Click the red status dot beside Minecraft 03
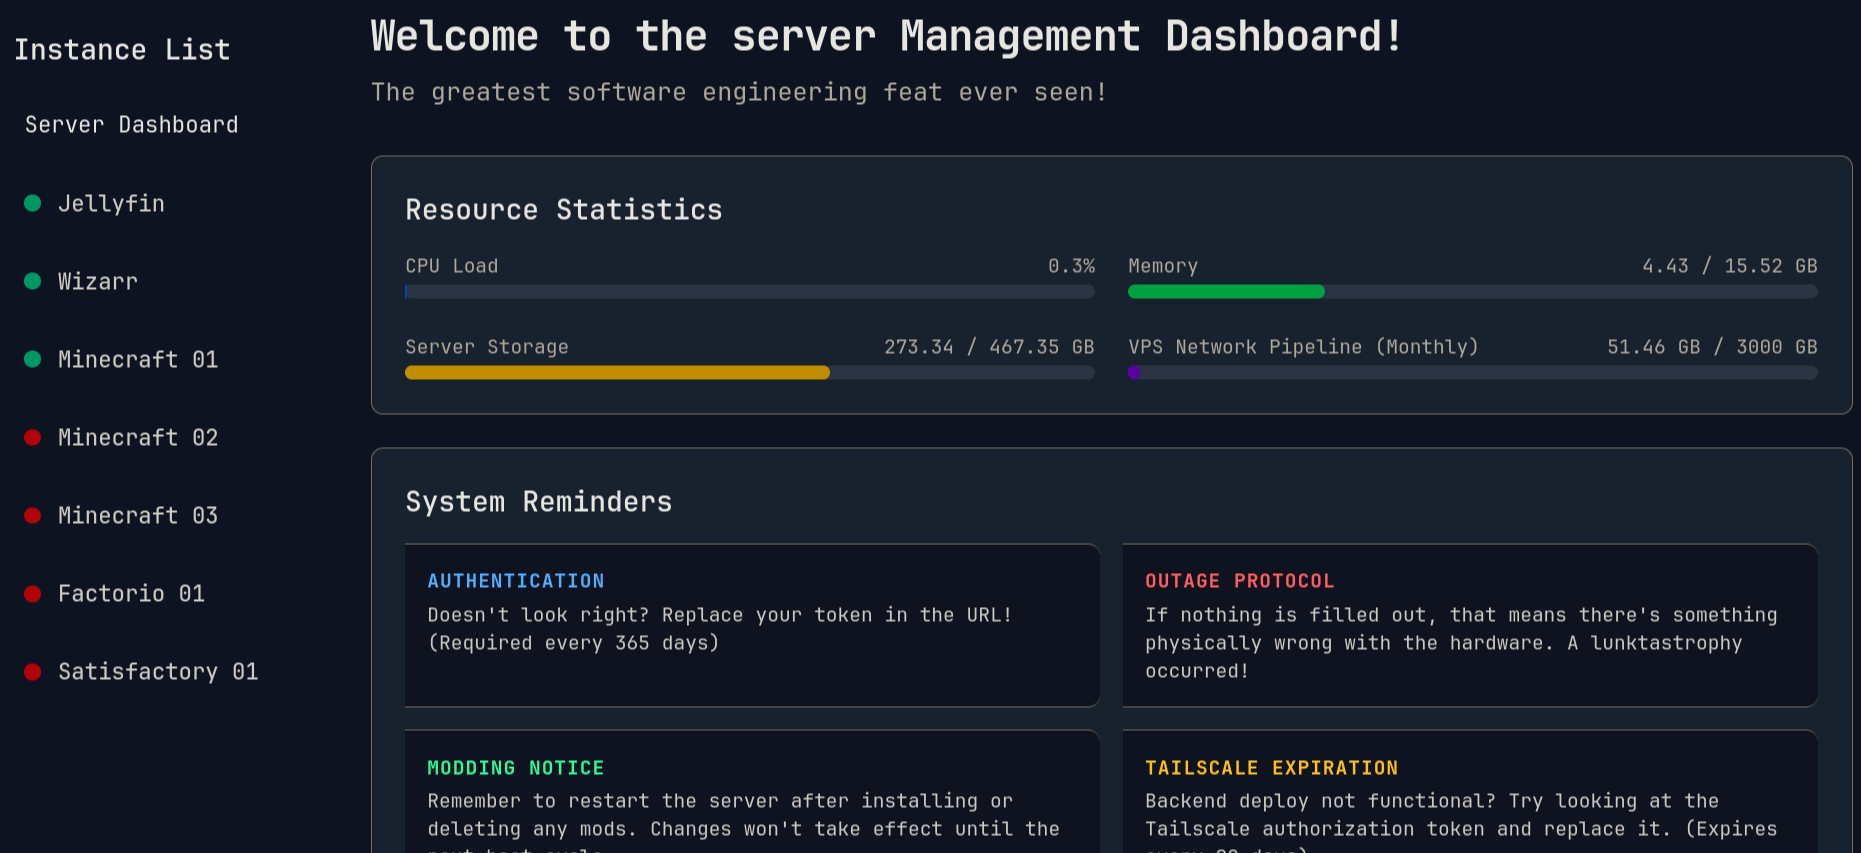Image resolution: width=1861 pixels, height=853 pixels. [x=32, y=515]
